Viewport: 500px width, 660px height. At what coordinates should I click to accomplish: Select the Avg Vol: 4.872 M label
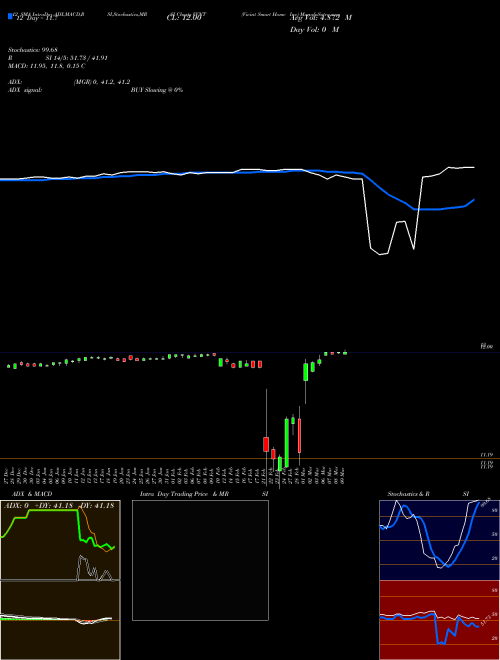tap(321, 18)
